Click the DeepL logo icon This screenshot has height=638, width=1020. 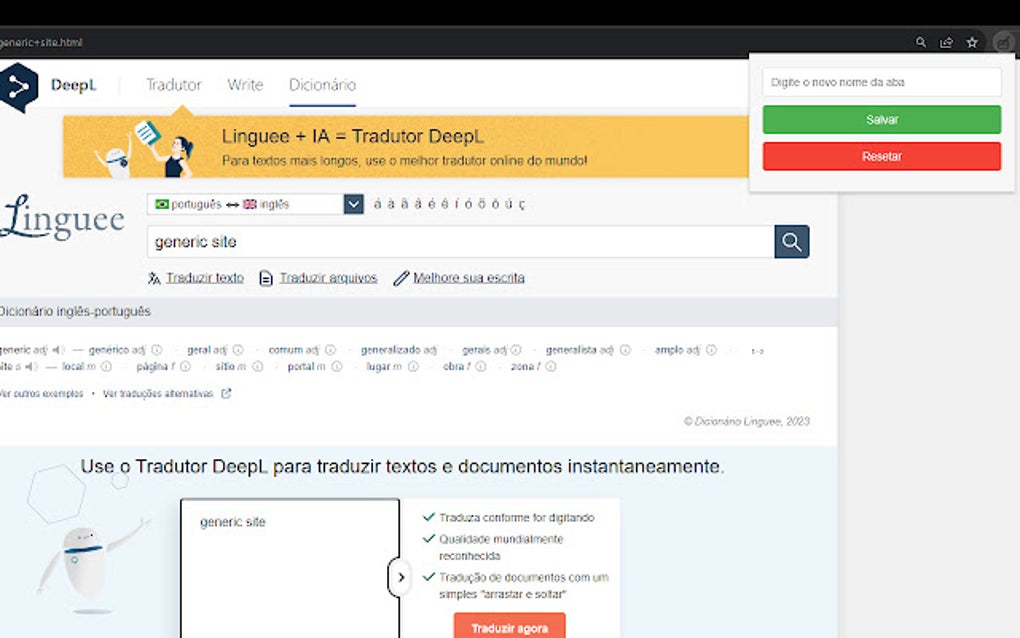(16, 85)
